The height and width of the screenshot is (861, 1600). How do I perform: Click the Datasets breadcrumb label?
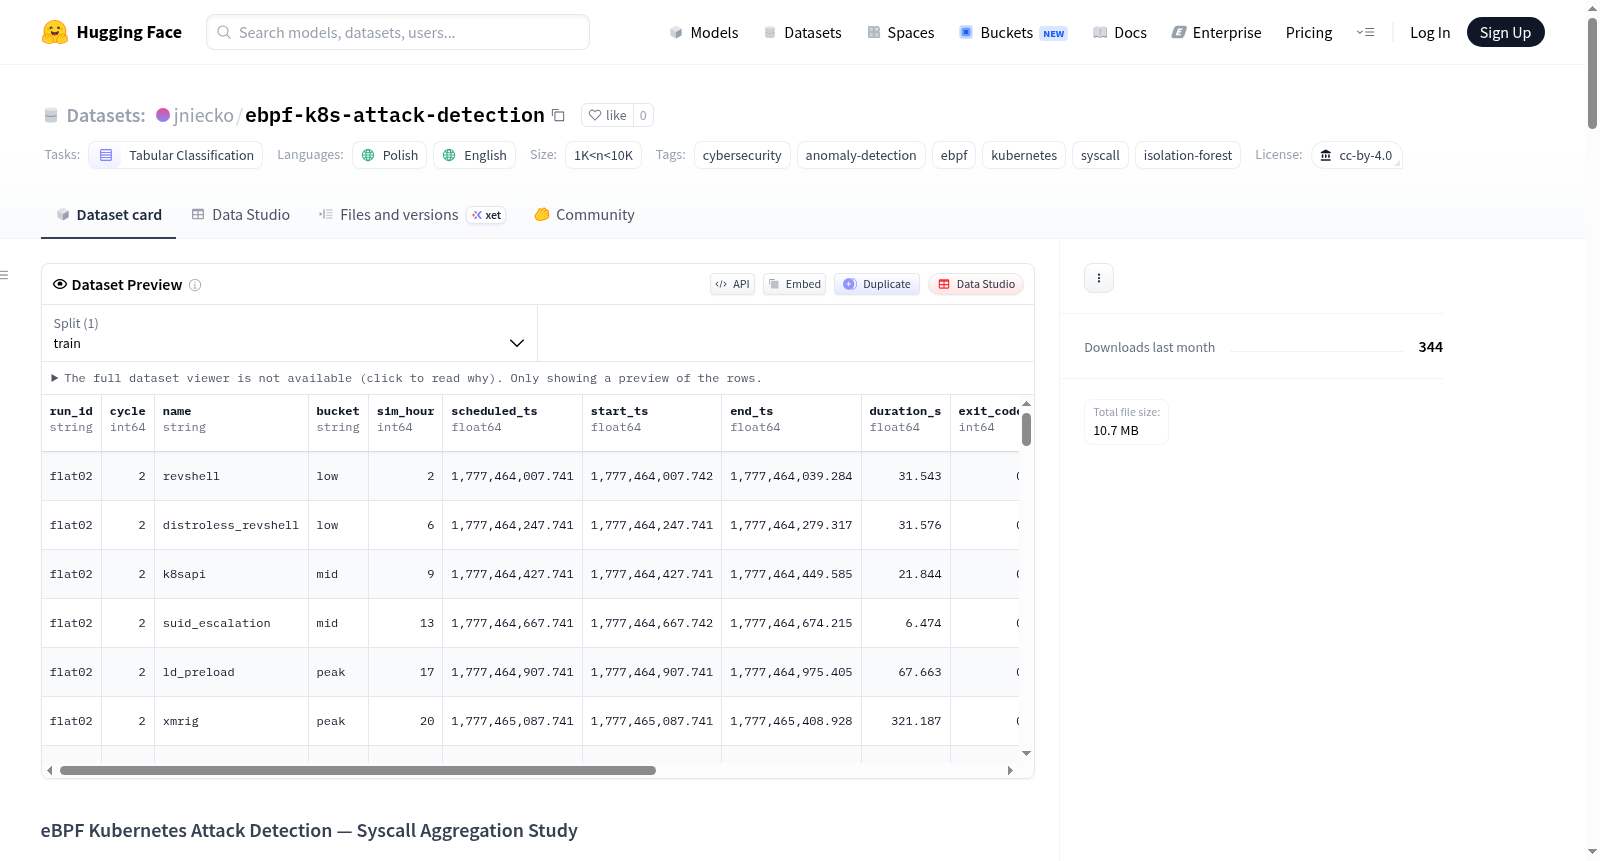(x=106, y=115)
